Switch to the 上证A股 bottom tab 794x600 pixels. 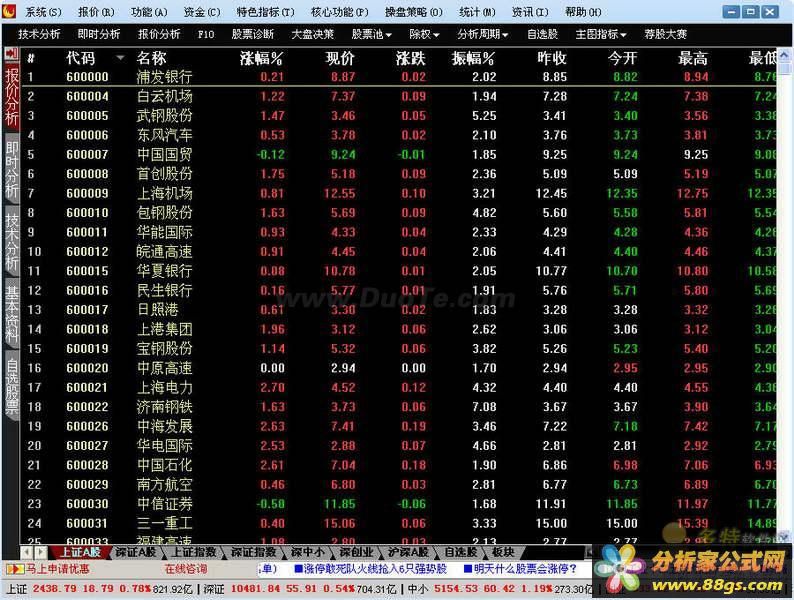point(80,552)
